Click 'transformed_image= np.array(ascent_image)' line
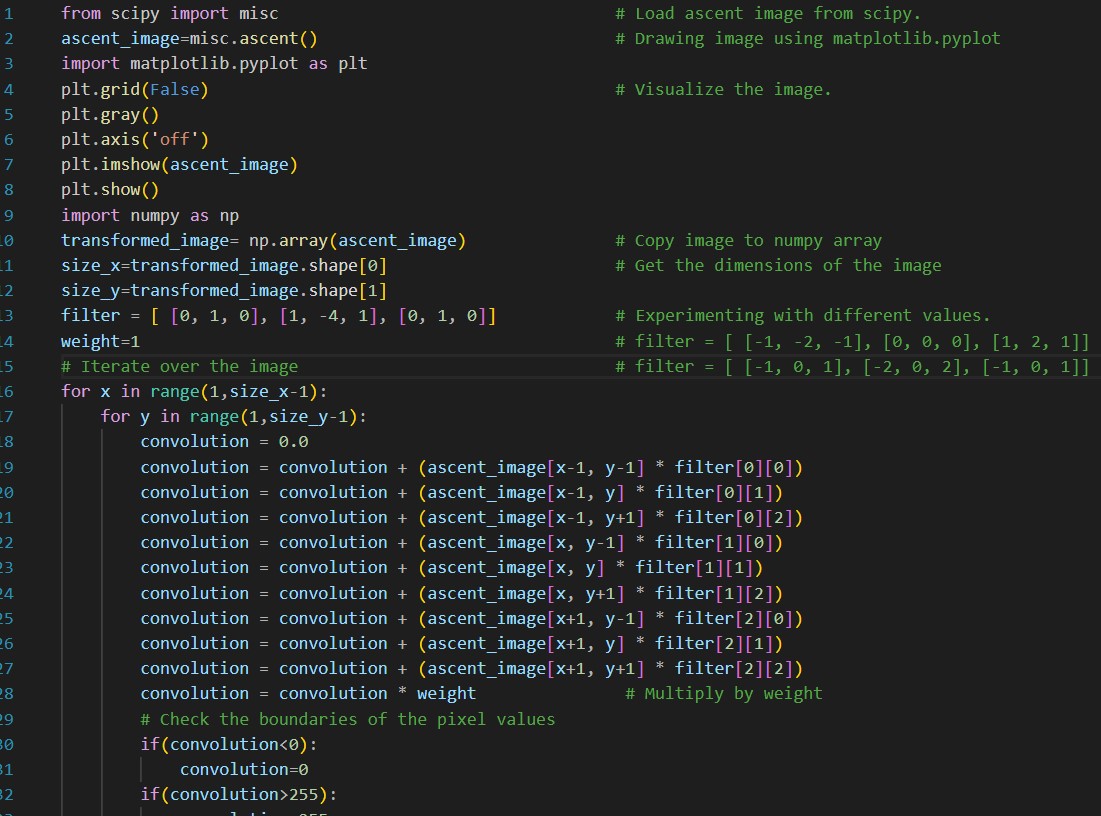The image size is (1101, 816). [263, 241]
